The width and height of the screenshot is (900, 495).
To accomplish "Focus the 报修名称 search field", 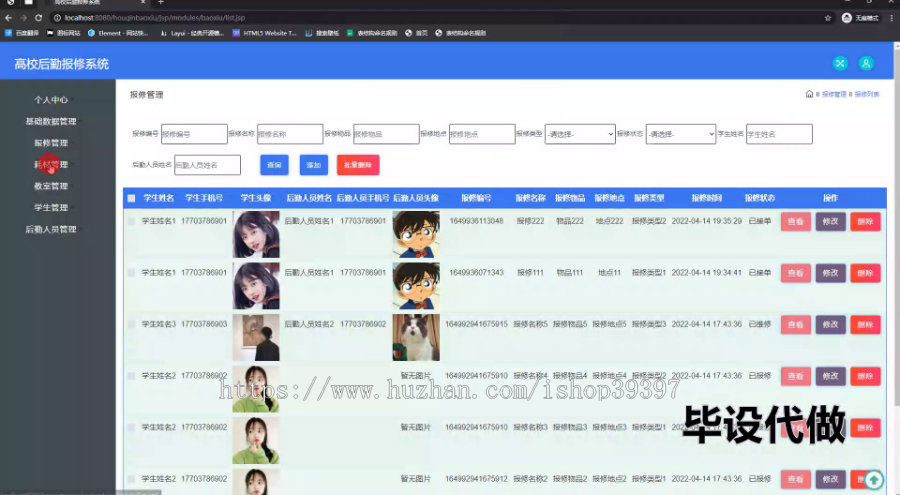I will coord(290,134).
